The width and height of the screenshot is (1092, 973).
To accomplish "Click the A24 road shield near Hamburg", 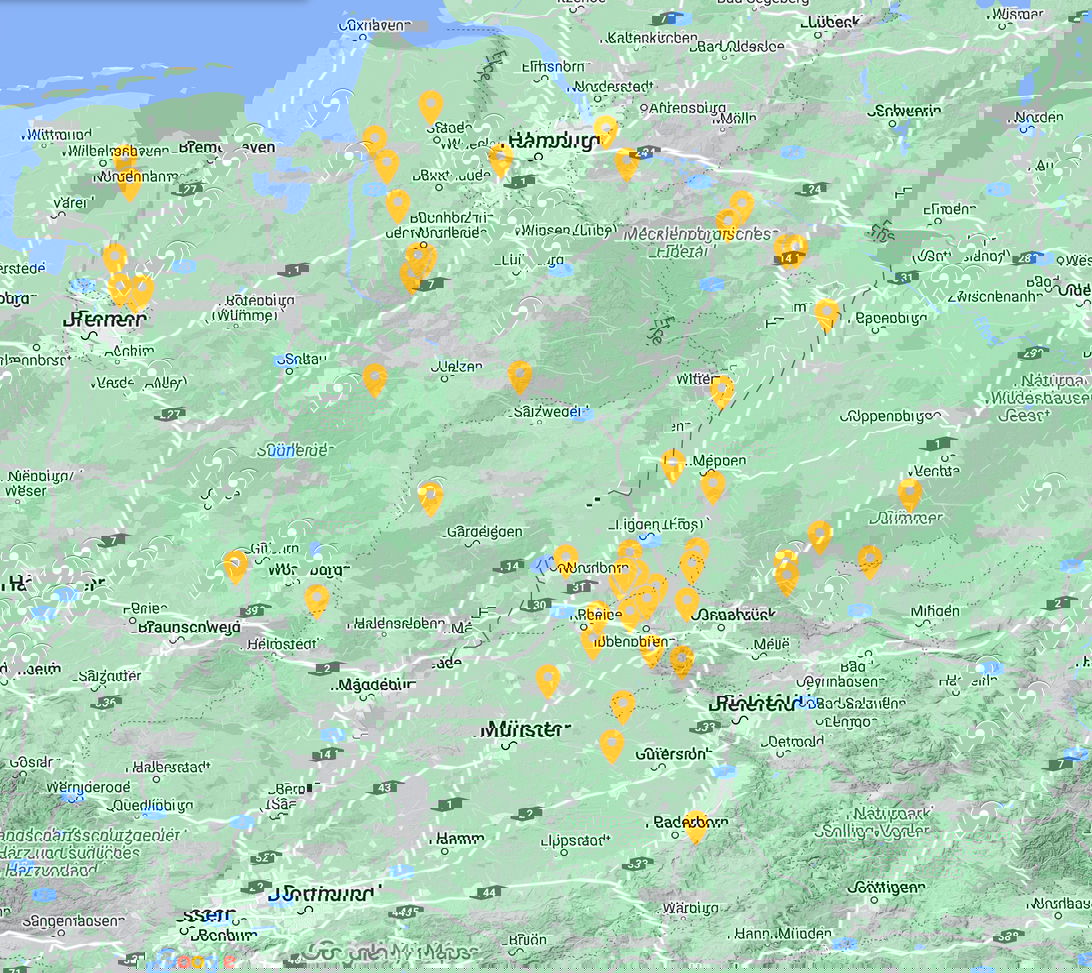I will click(647, 150).
